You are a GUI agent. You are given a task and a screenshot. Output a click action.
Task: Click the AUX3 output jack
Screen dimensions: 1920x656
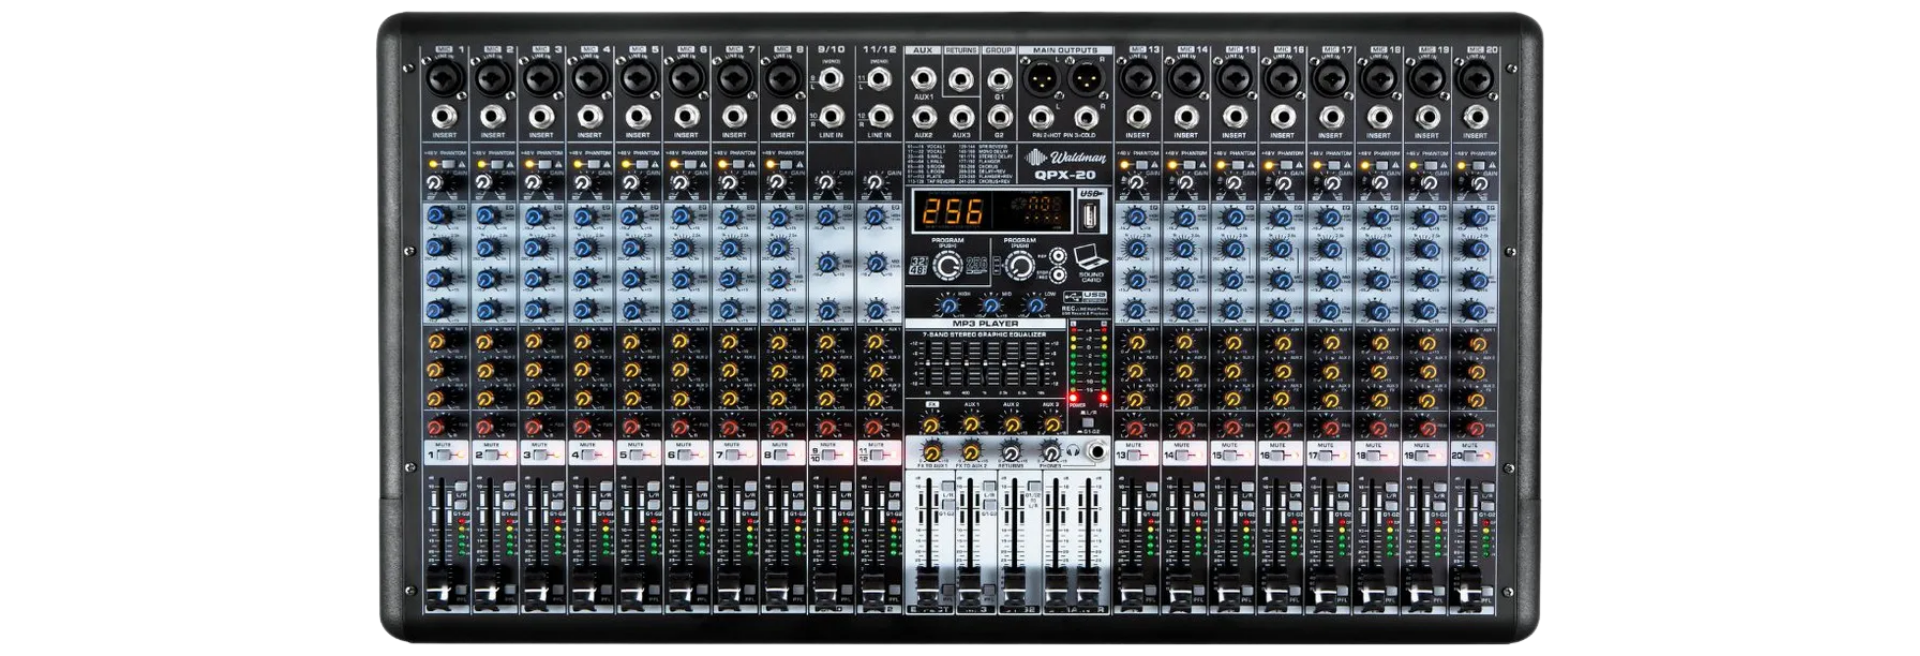click(961, 117)
